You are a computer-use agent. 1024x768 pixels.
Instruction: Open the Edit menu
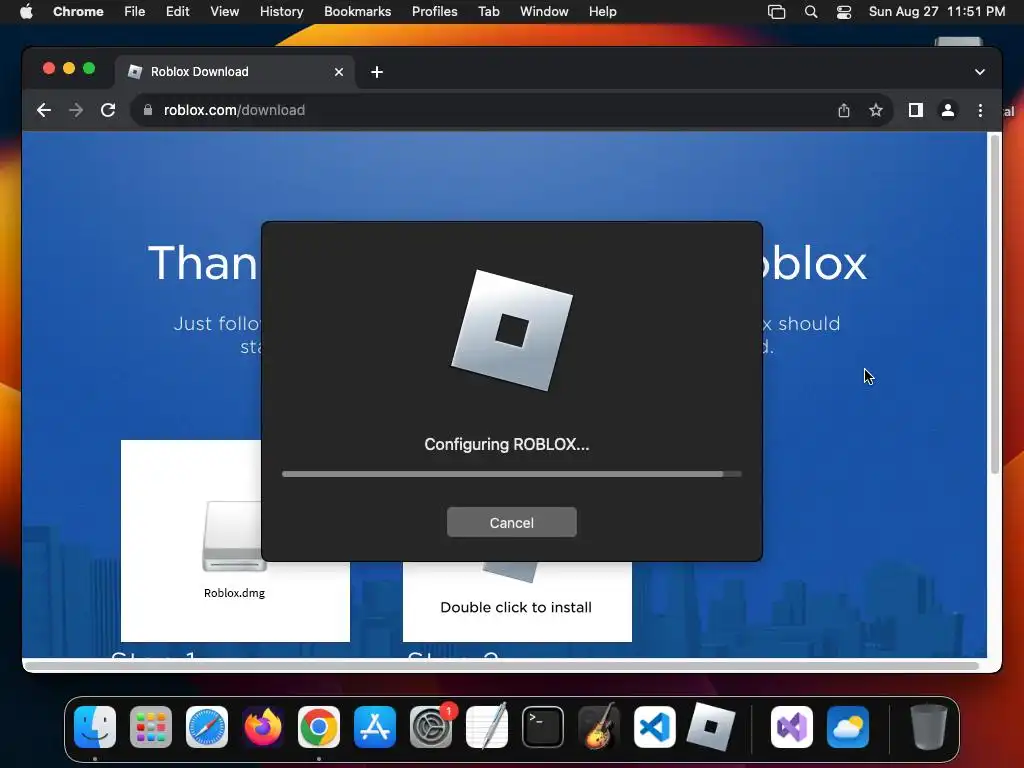click(x=177, y=12)
